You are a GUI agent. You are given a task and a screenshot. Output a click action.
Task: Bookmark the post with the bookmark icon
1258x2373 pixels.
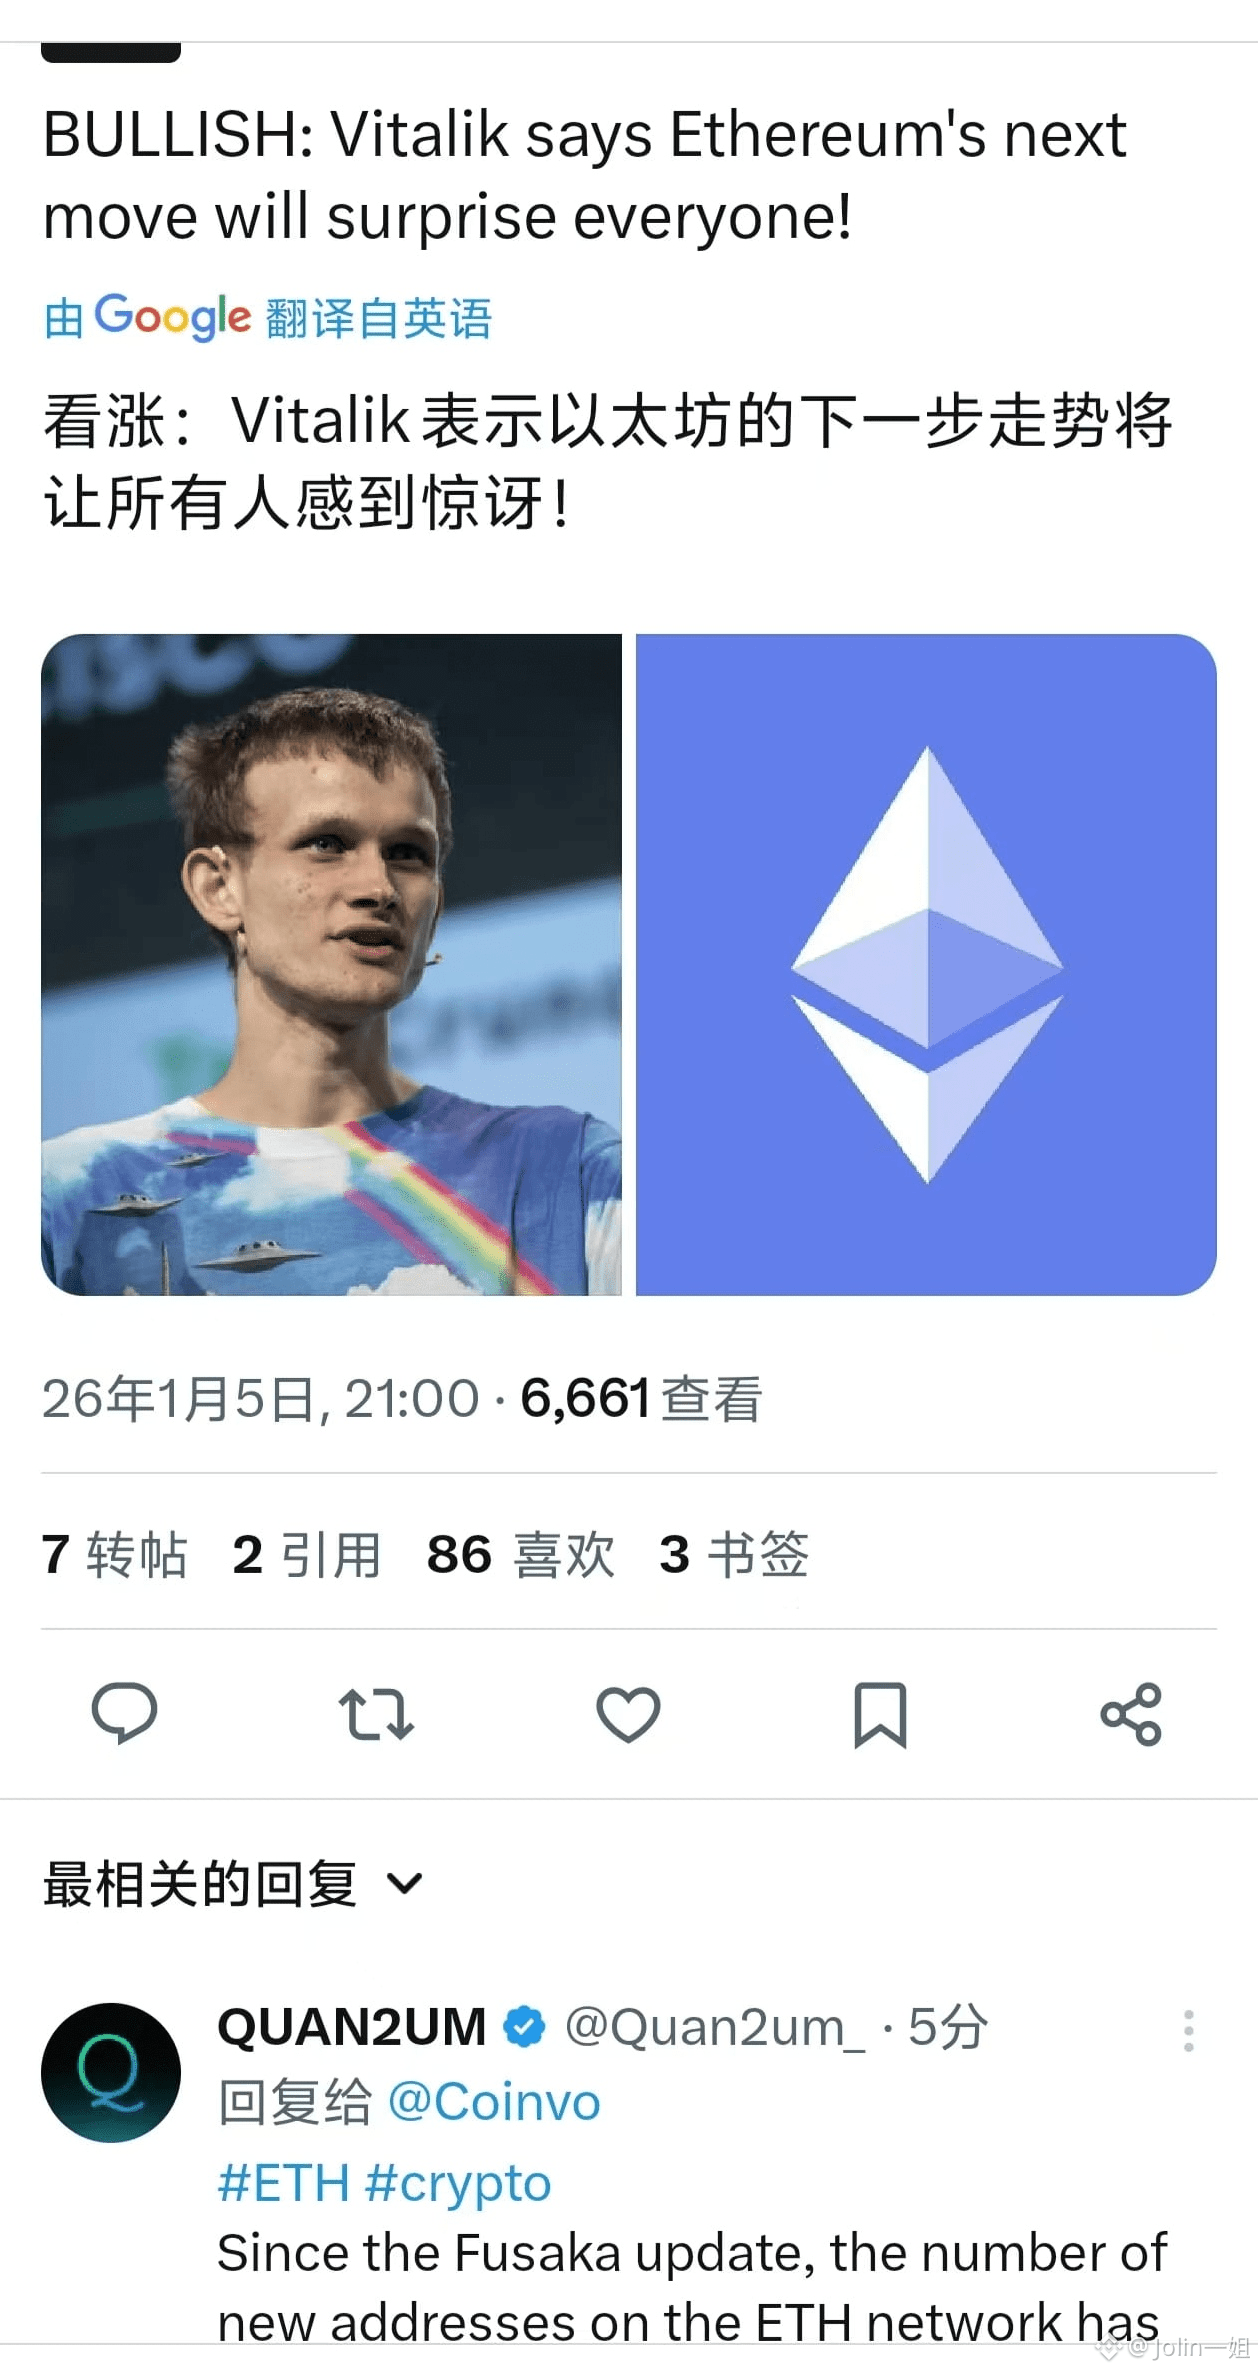tap(880, 1714)
